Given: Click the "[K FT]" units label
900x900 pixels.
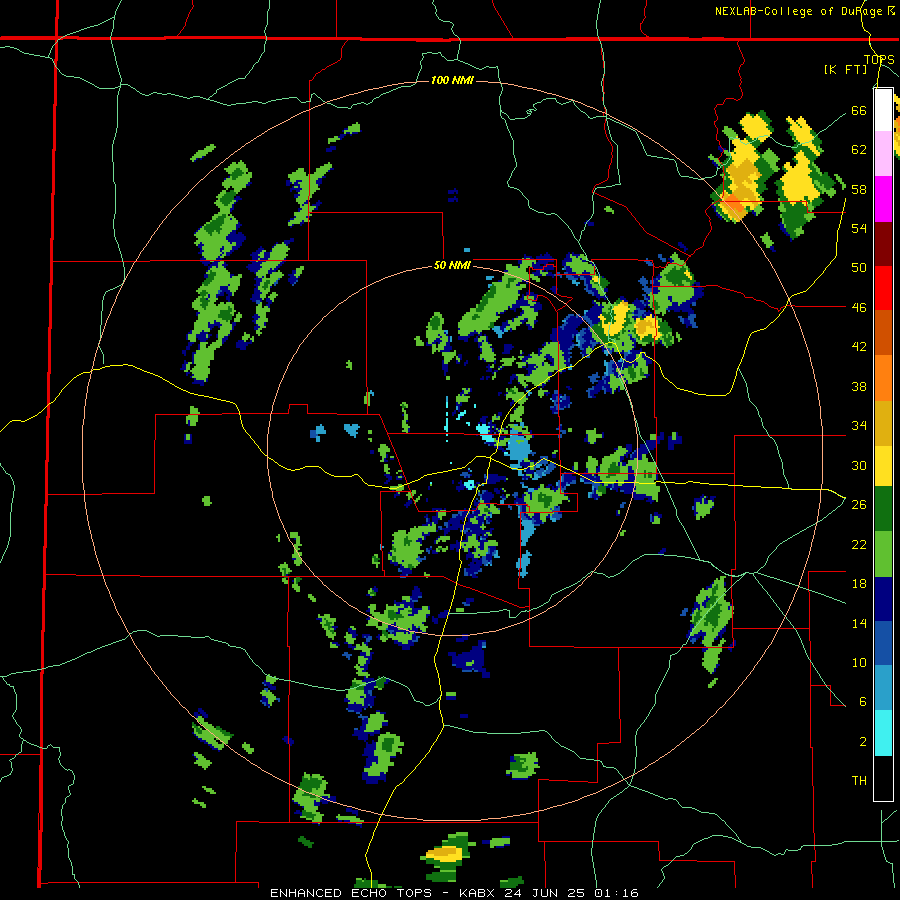Looking at the screenshot, I should 845,69.
